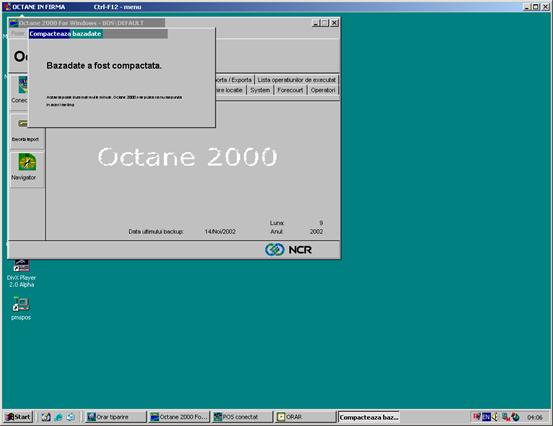Click the network tray icon with red mark

[506, 417]
